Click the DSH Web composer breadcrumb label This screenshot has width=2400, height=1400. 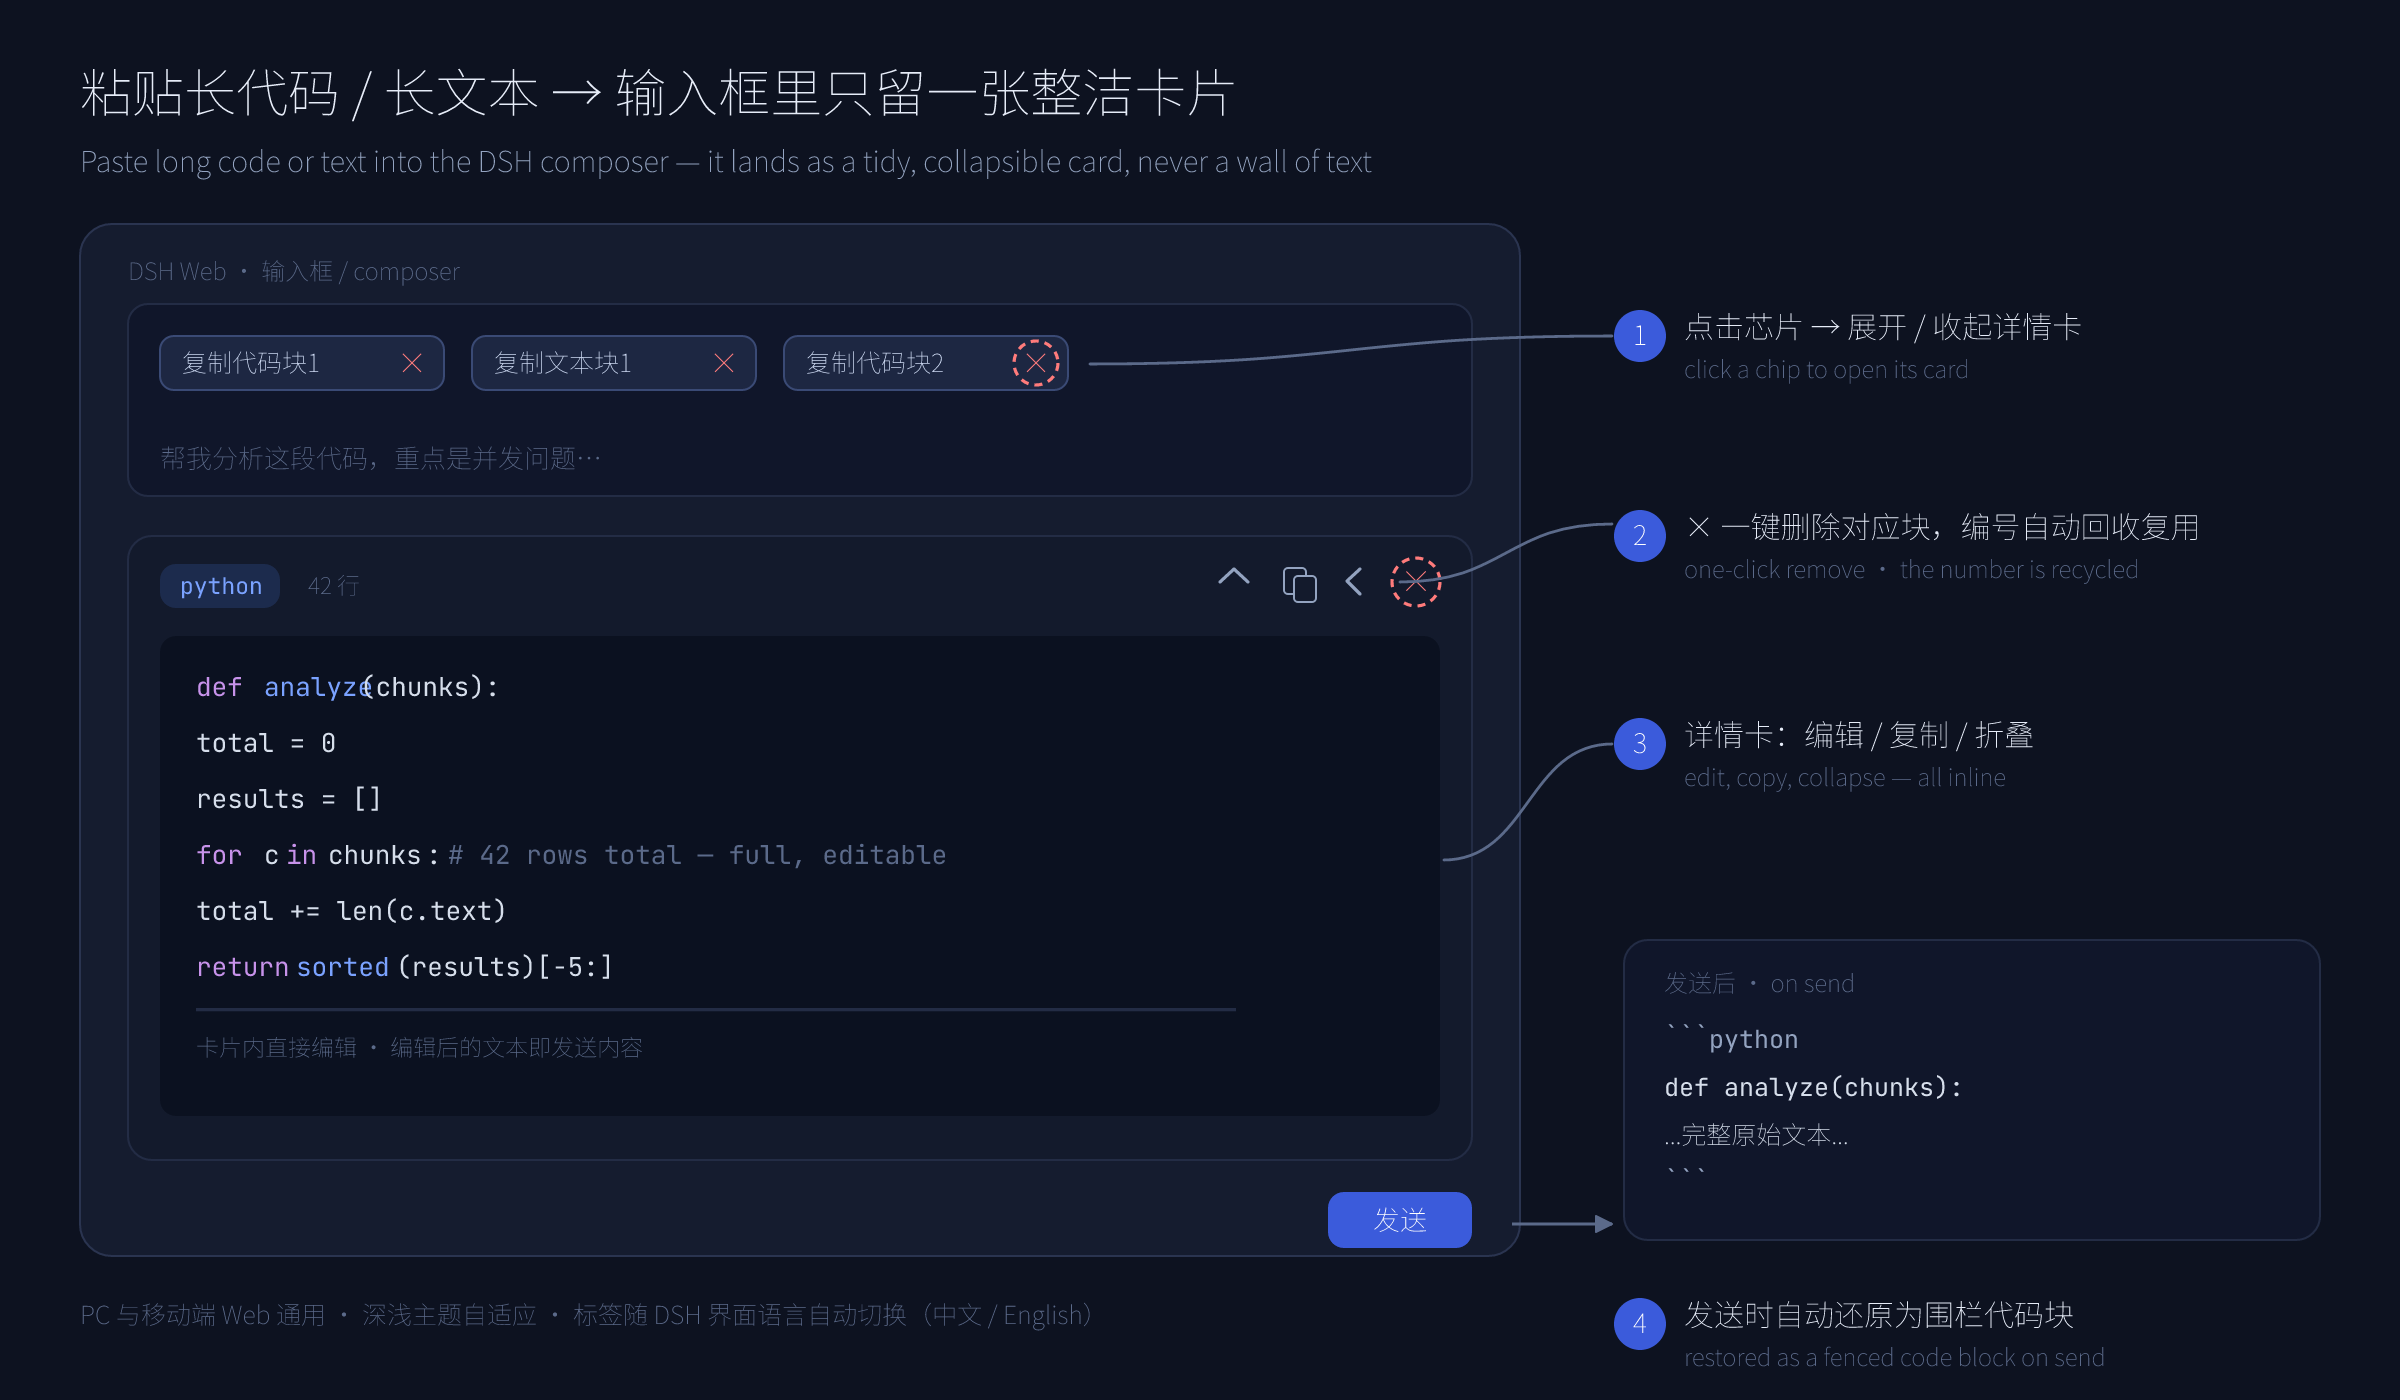tap(294, 271)
